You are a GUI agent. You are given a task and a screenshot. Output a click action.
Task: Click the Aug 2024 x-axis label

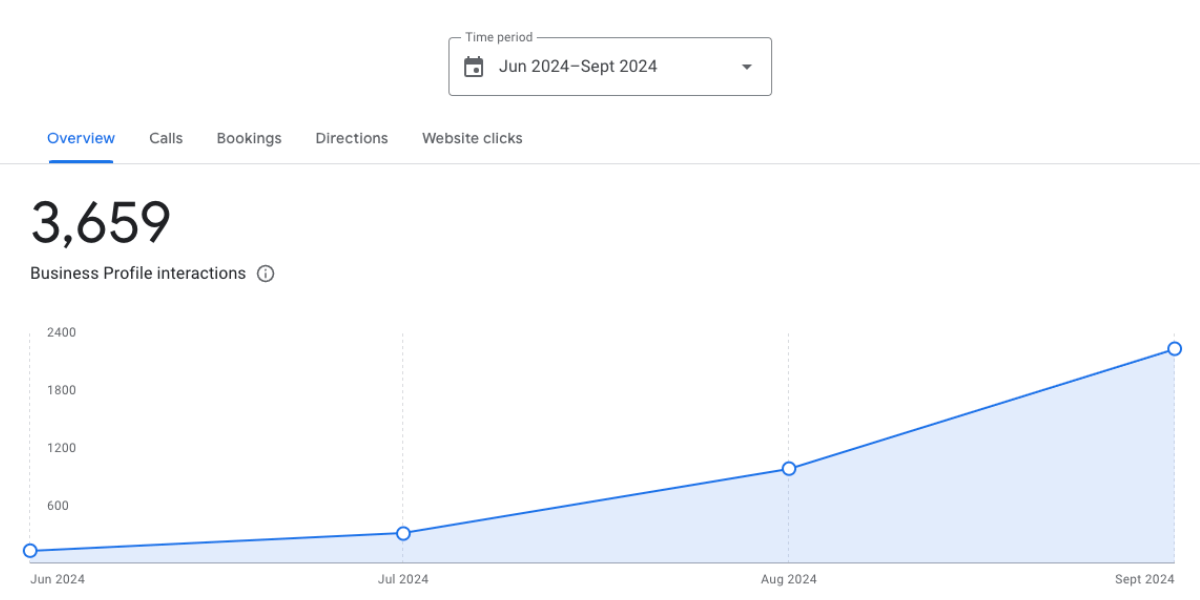tap(789, 579)
